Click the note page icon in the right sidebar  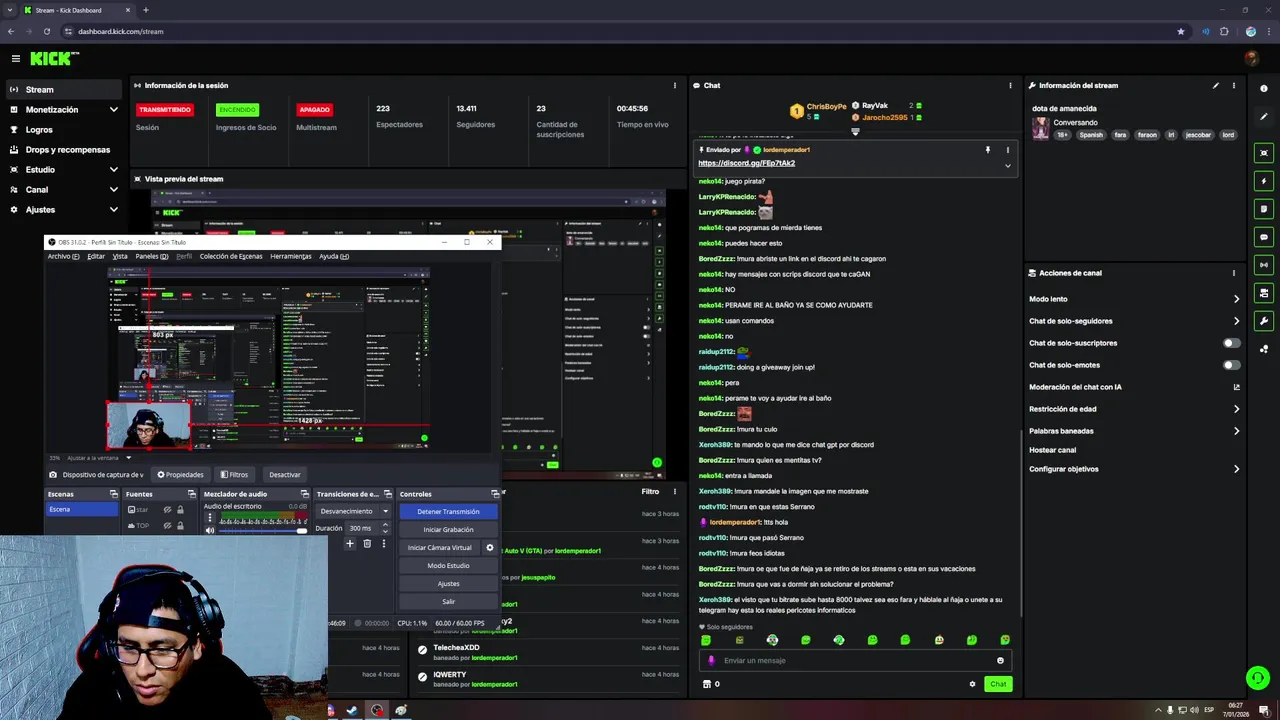tap(1264, 209)
